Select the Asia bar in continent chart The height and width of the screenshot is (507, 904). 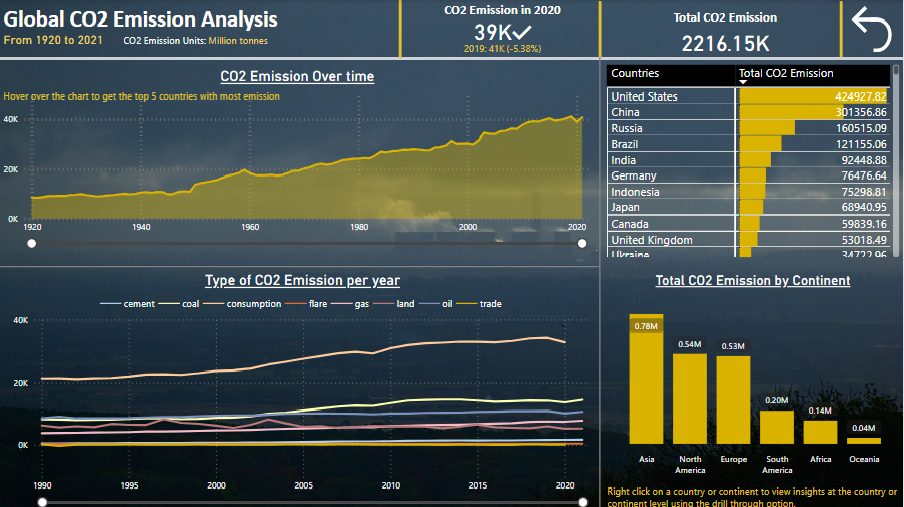(646, 380)
